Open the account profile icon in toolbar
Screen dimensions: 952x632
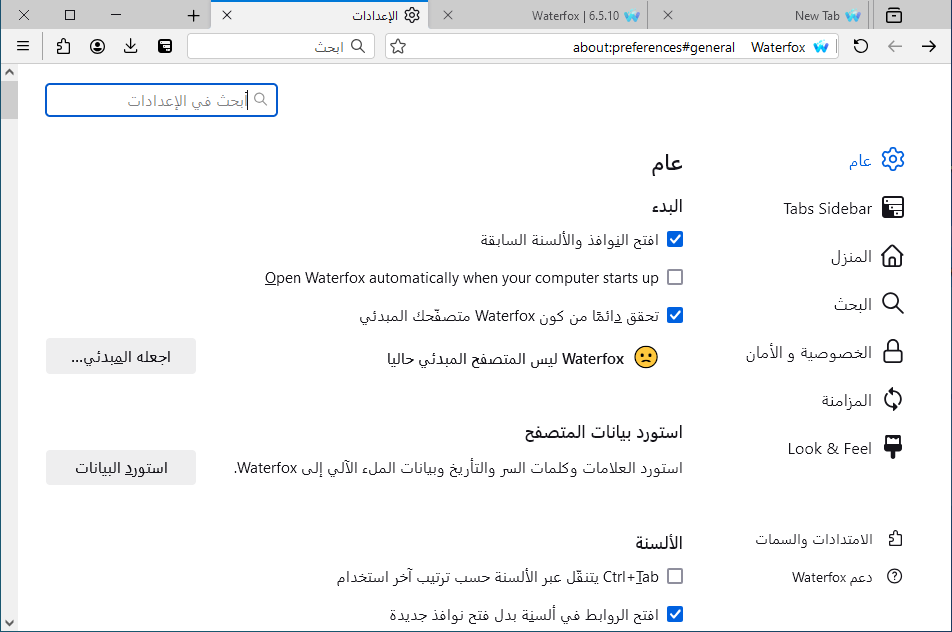(97, 46)
